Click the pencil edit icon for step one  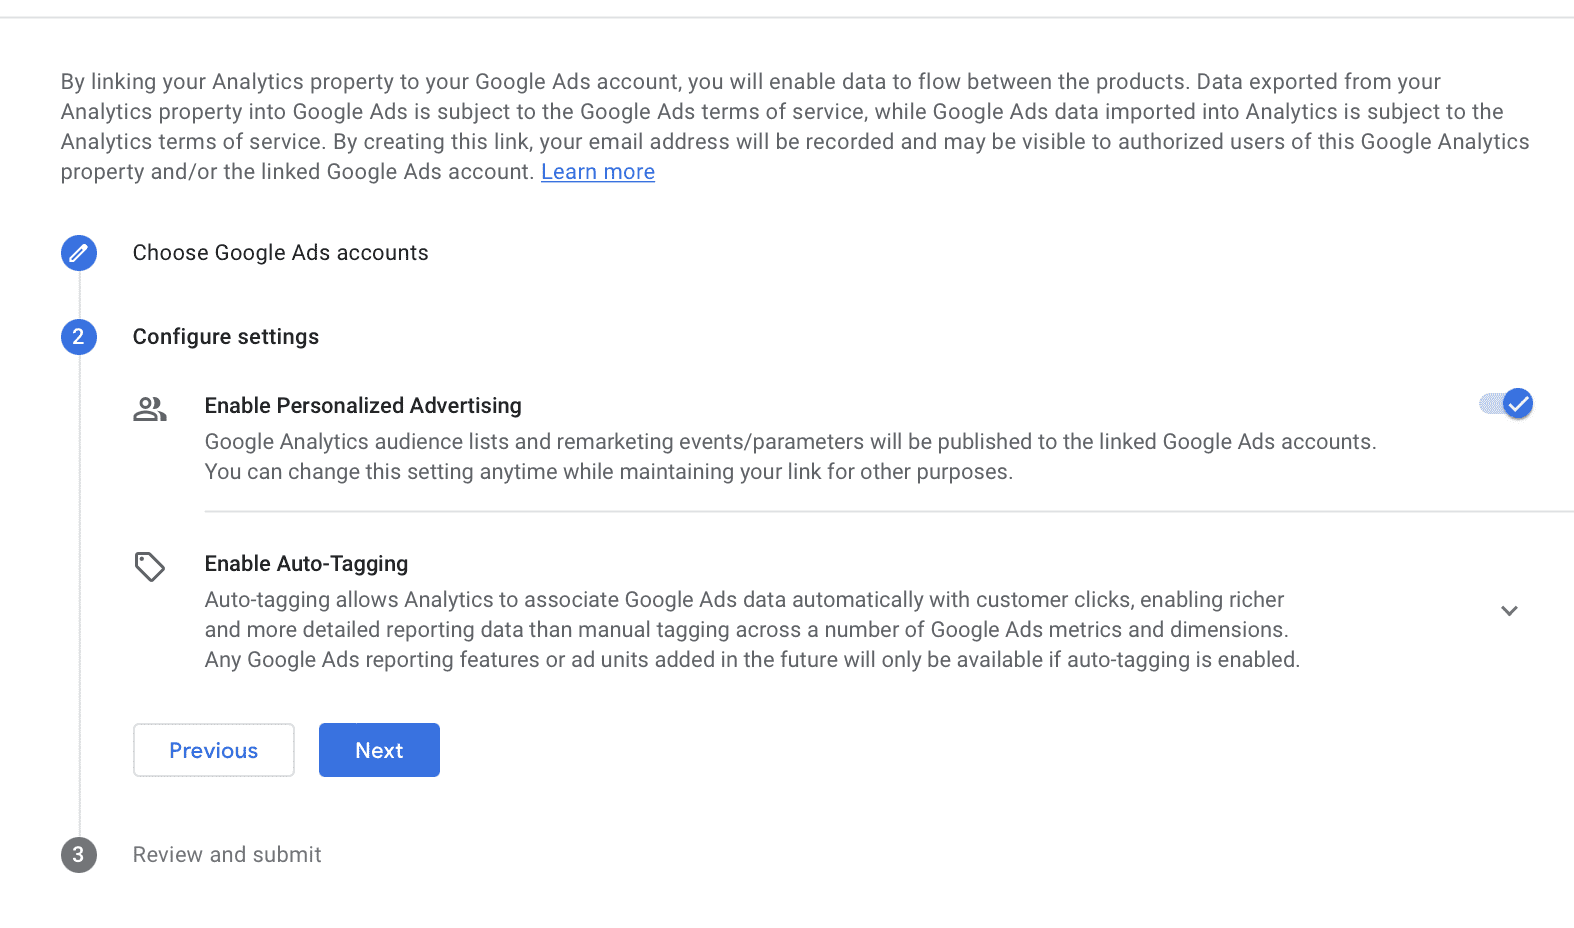click(79, 253)
